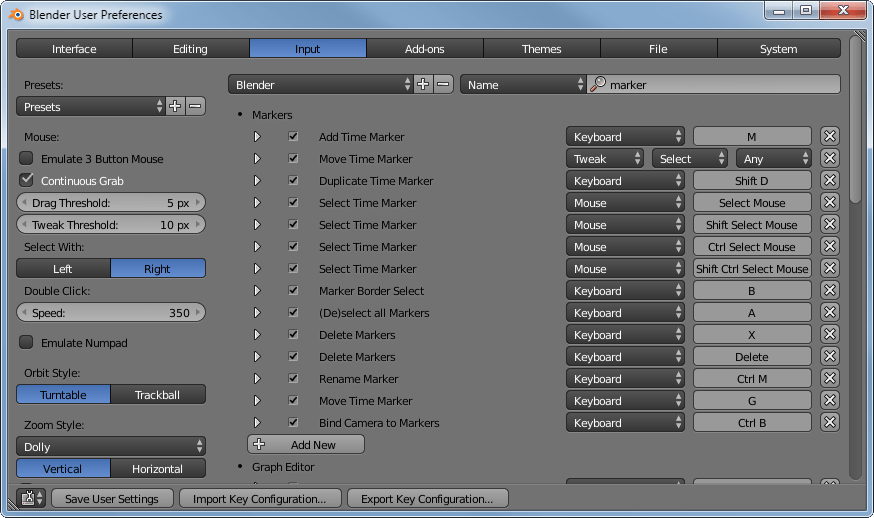
Task: Change the Ctrl B shortcut key
Action: point(752,423)
